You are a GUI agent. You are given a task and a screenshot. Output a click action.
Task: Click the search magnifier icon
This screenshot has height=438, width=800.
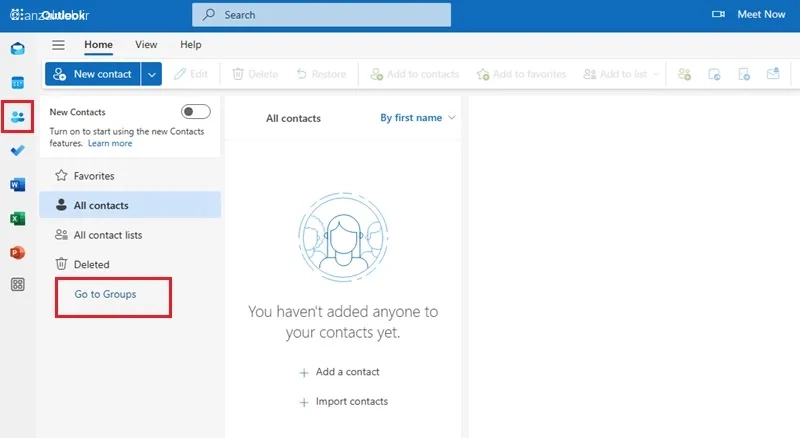pyautogui.click(x=208, y=15)
